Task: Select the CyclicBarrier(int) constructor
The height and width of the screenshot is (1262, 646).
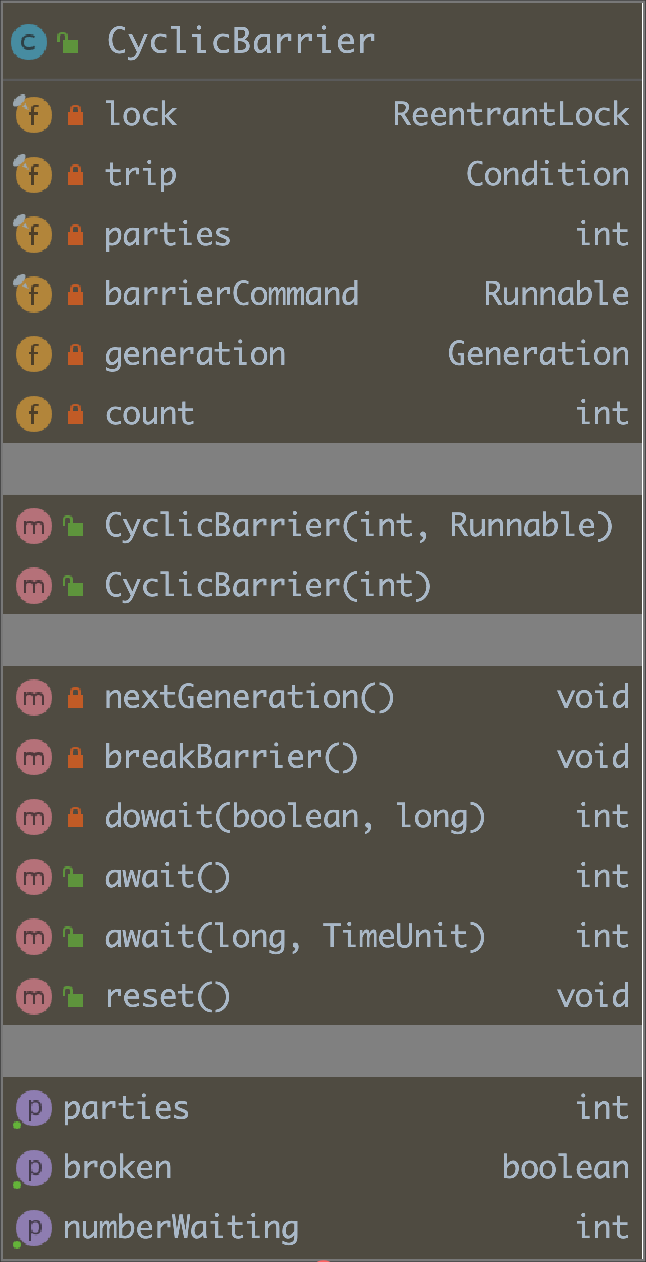Action: 267,586
